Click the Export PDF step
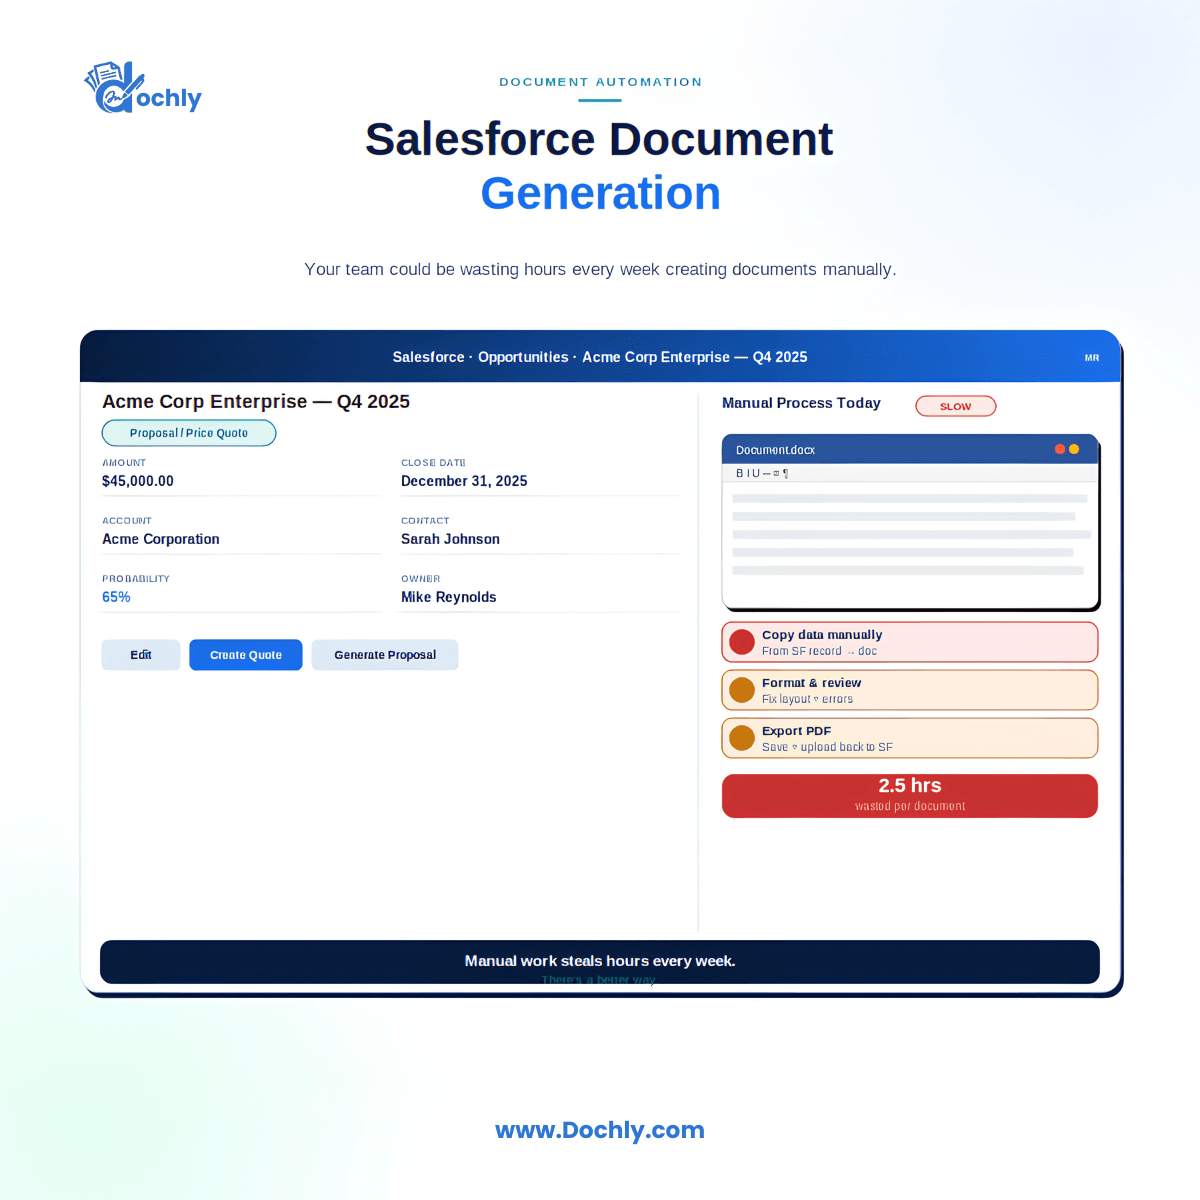 point(910,738)
